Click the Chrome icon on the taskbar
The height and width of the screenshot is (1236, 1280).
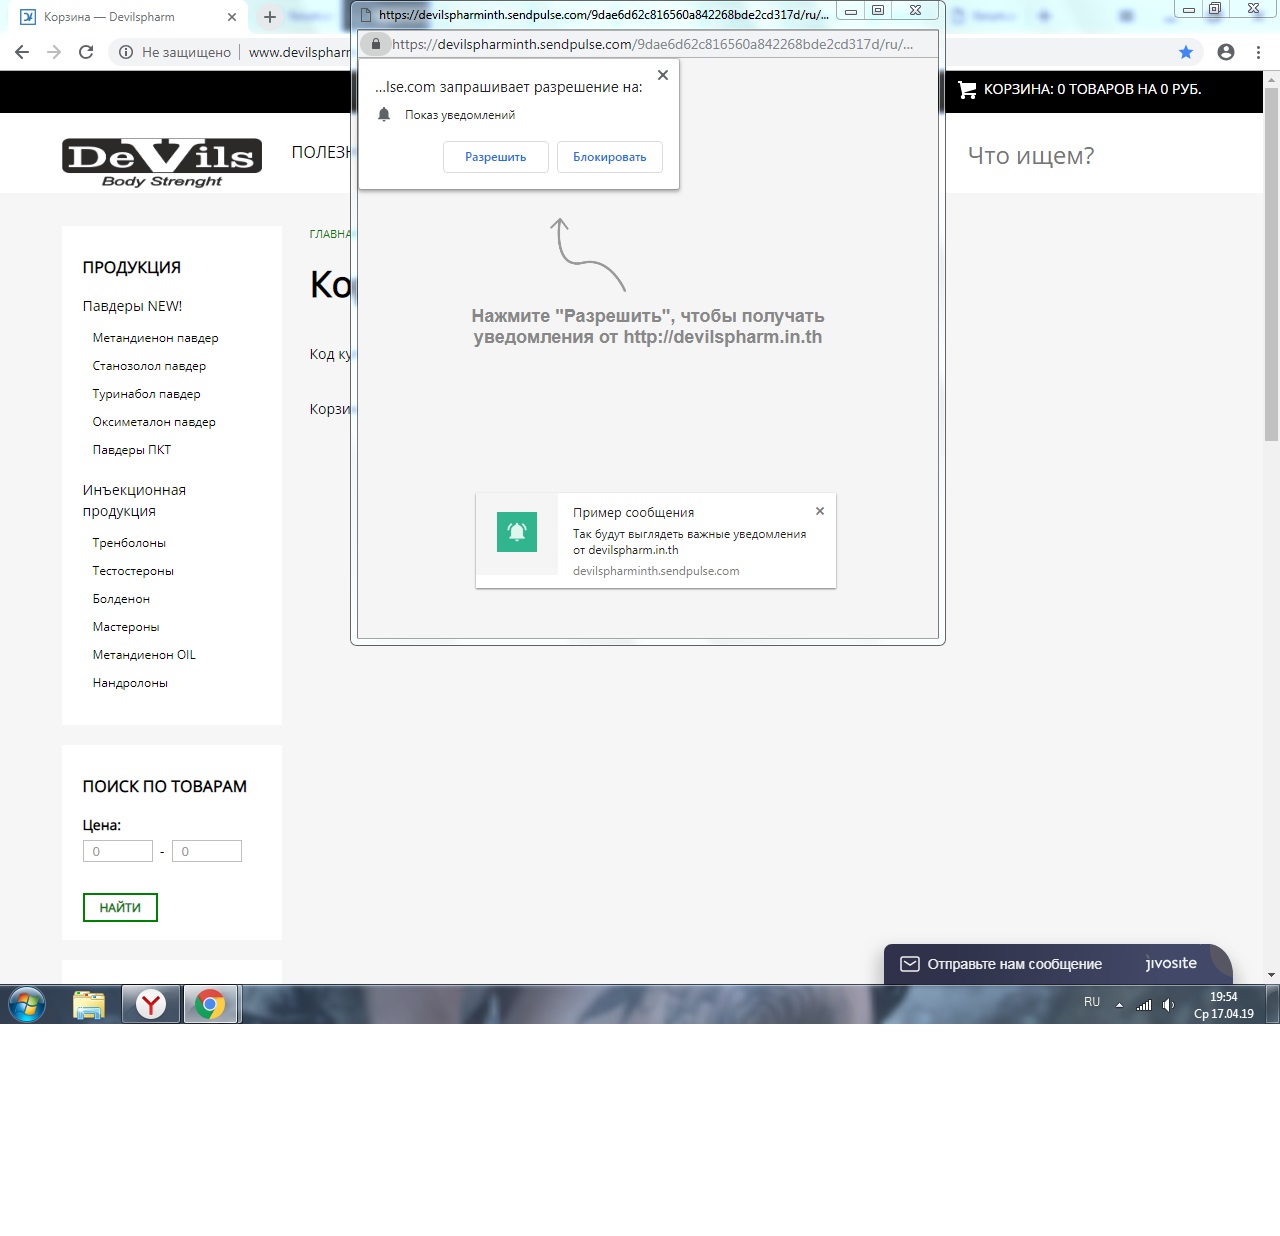coord(210,1004)
